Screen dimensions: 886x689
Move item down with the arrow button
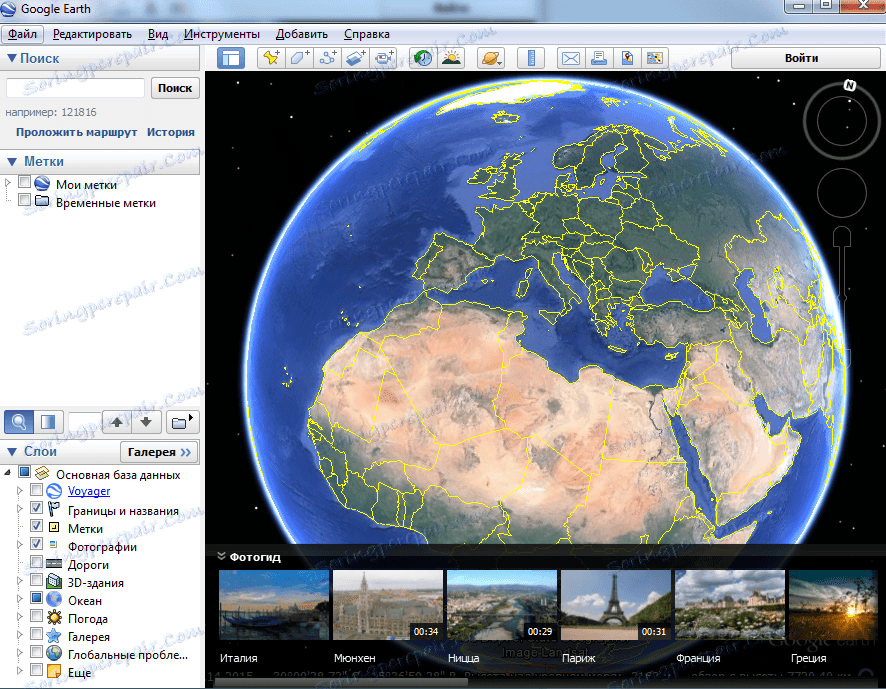point(146,422)
